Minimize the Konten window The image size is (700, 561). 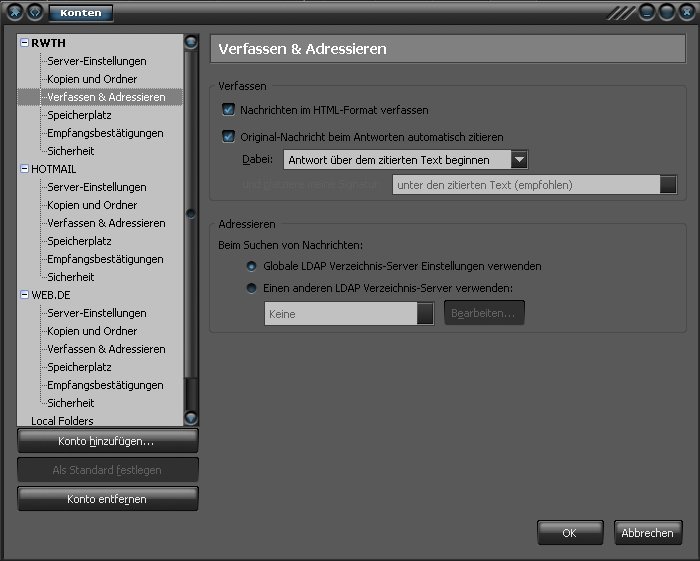click(647, 12)
